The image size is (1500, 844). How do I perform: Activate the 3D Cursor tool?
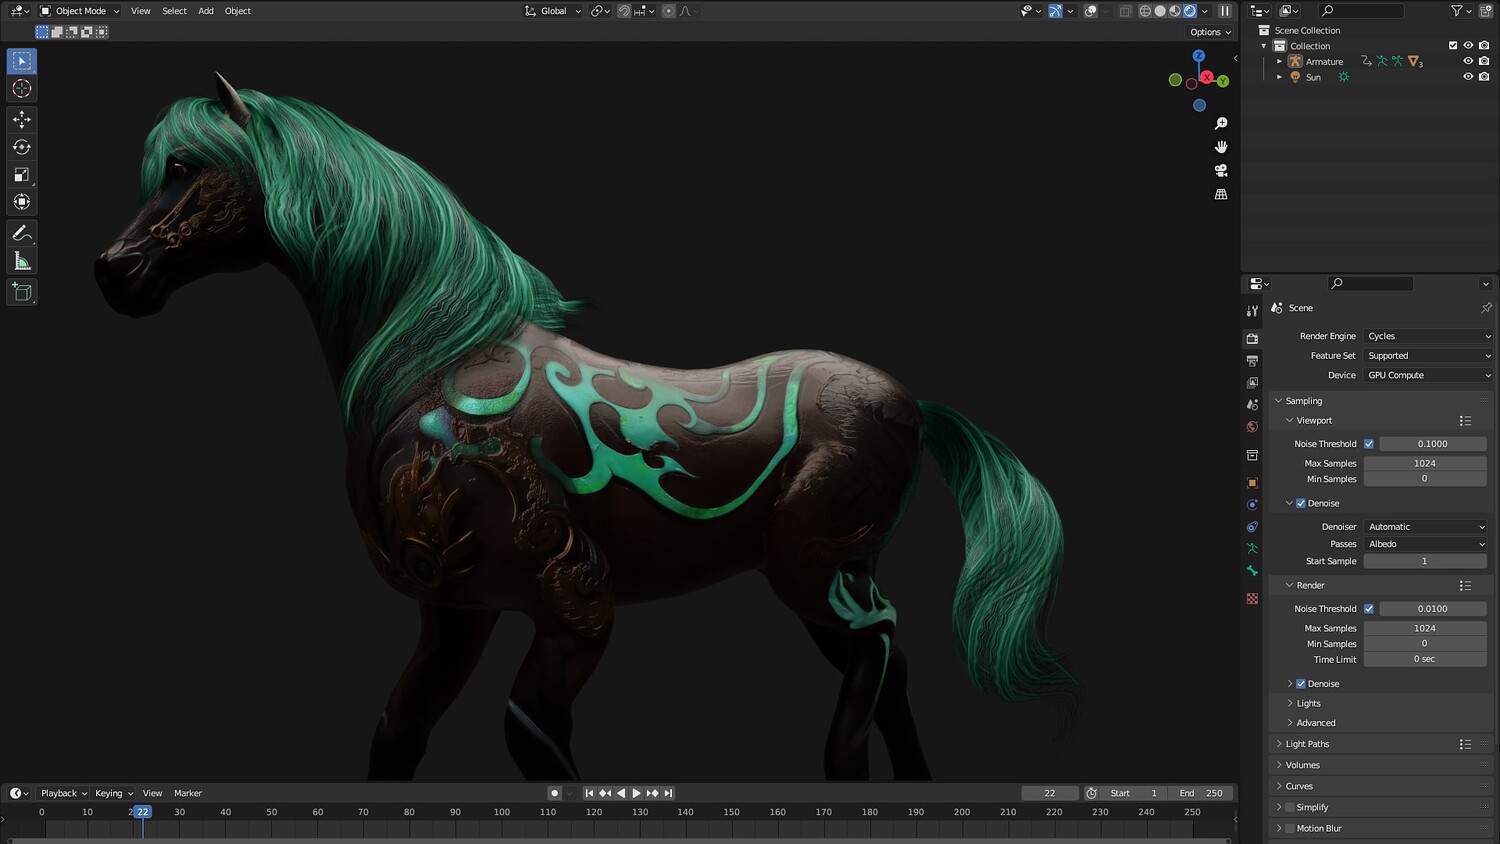(22, 89)
